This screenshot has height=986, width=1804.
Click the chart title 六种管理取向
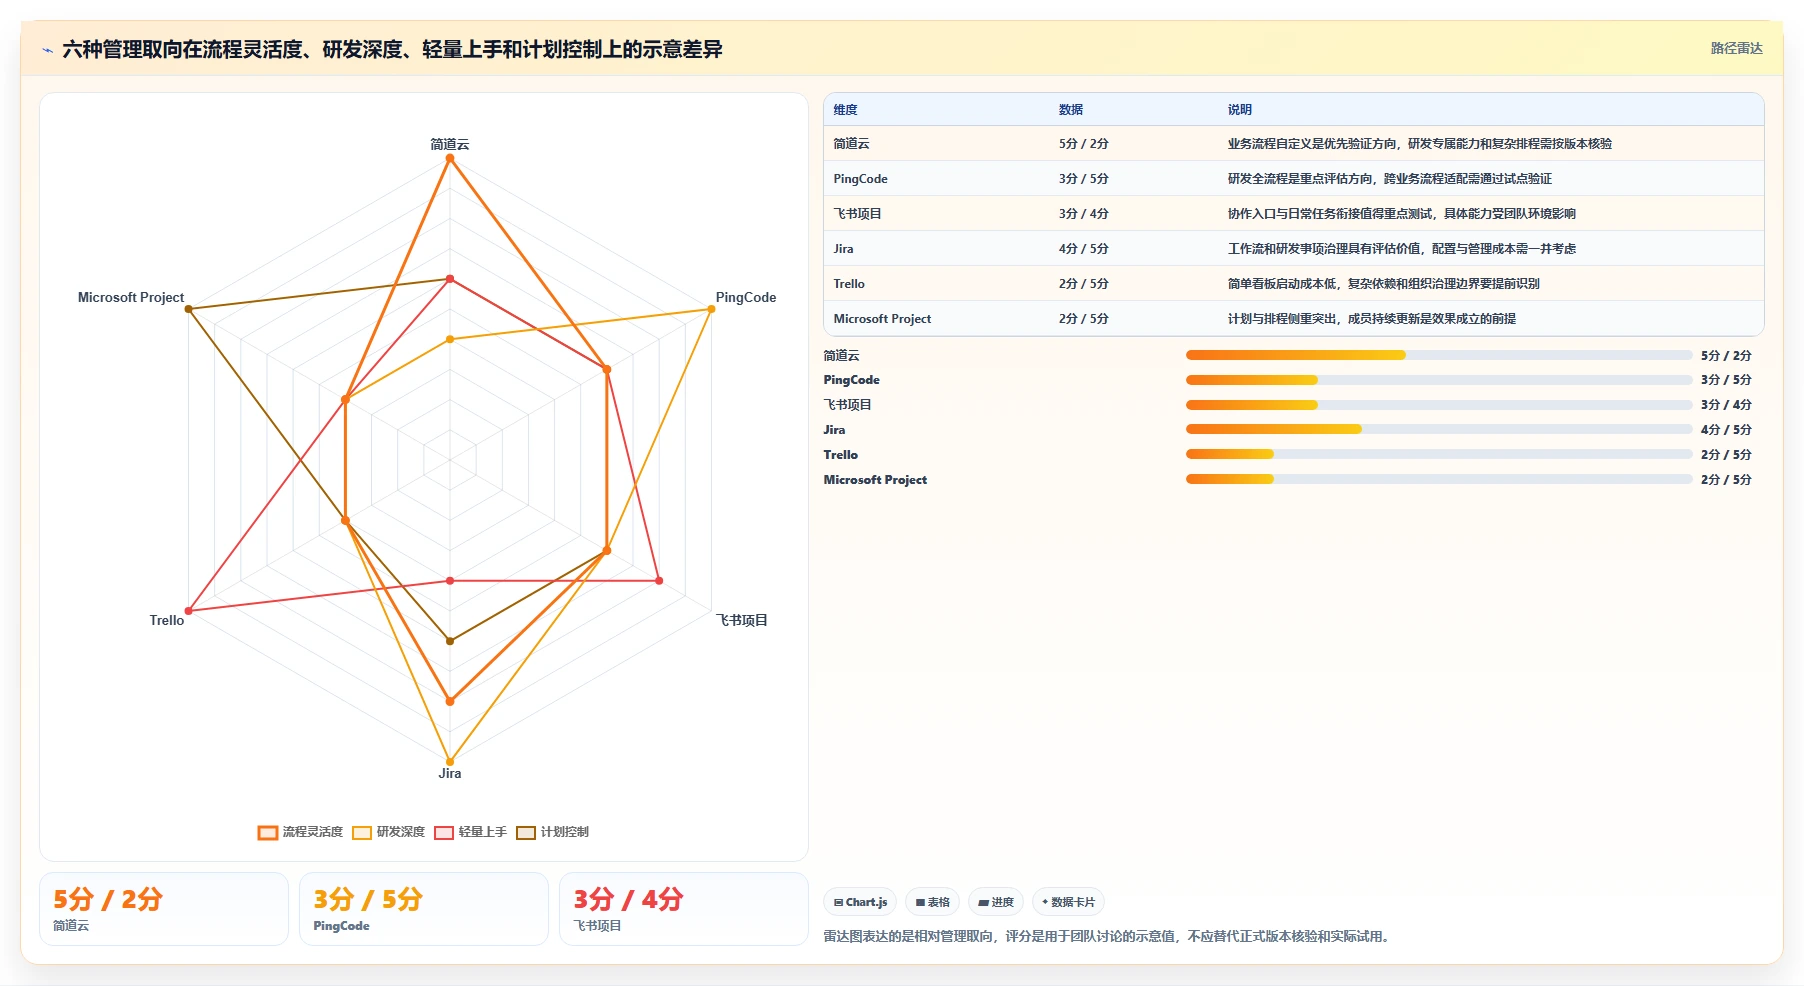click(x=392, y=49)
